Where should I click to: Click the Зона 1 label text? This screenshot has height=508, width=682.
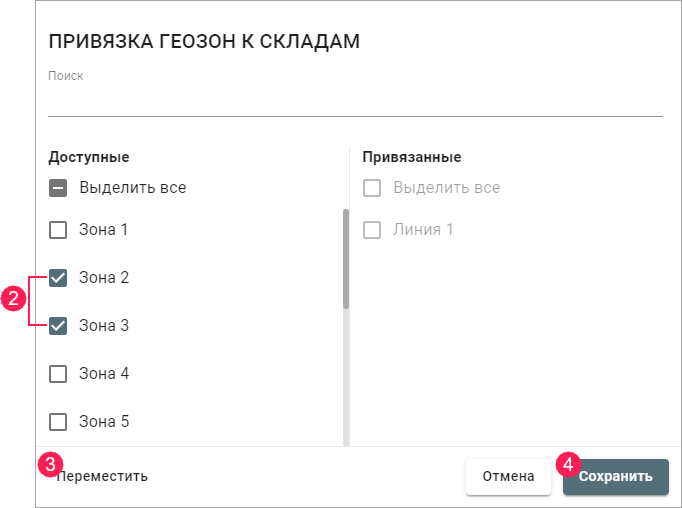coord(104,230)
